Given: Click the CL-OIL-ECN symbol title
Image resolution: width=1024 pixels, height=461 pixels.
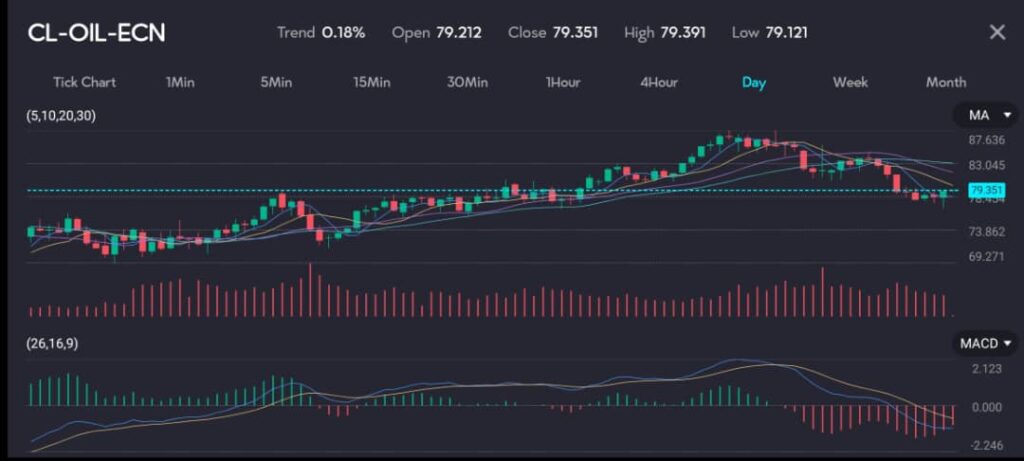Looking at the screenshot, I should (97, 33).
